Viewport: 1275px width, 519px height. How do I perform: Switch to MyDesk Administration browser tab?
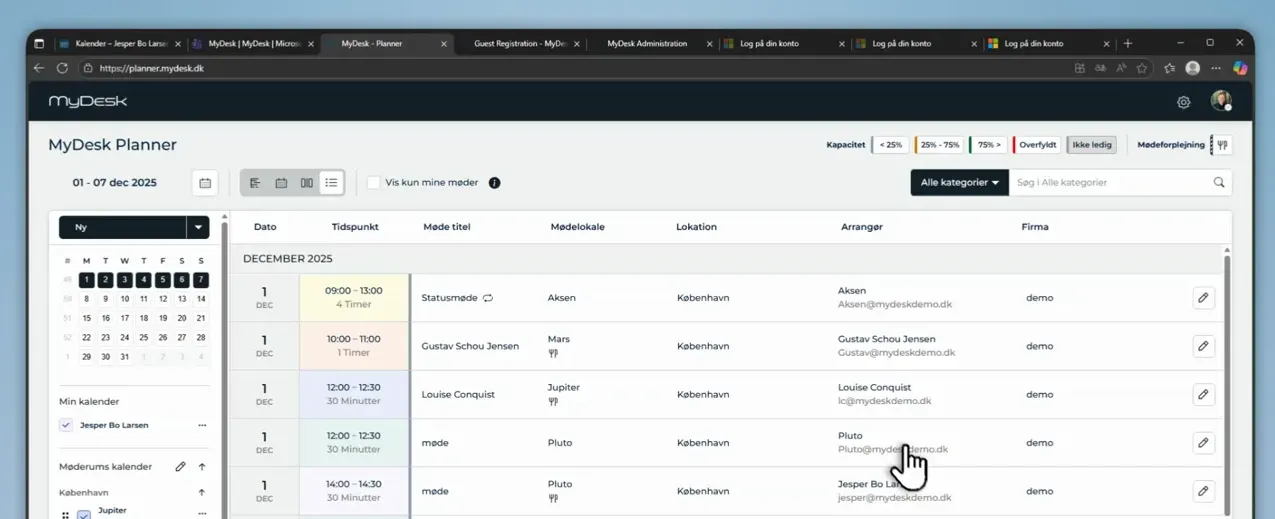tap(652, 44)
